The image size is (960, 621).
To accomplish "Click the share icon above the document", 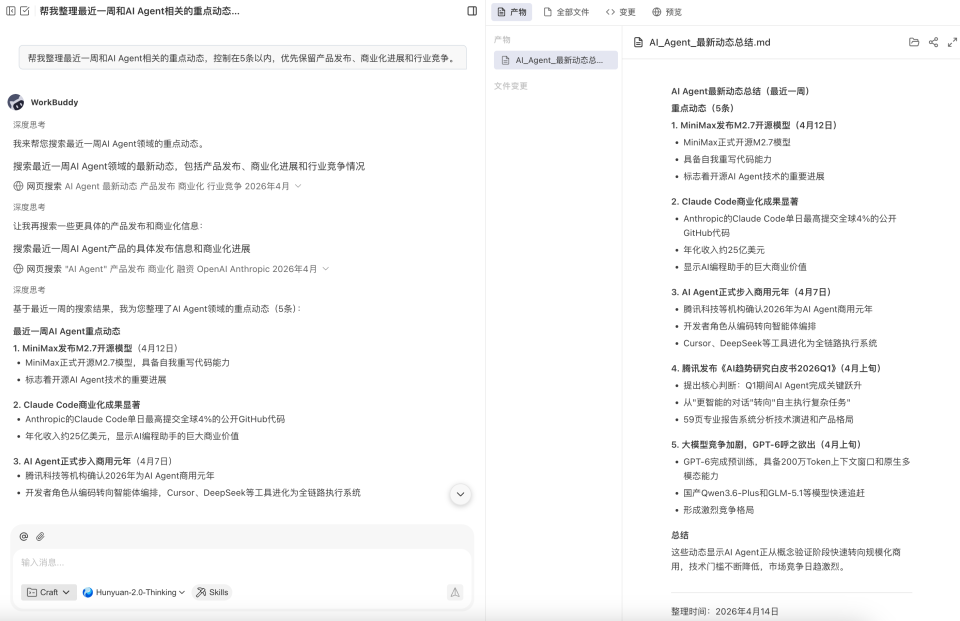I will pyautogui.click(x=934, y=41).
